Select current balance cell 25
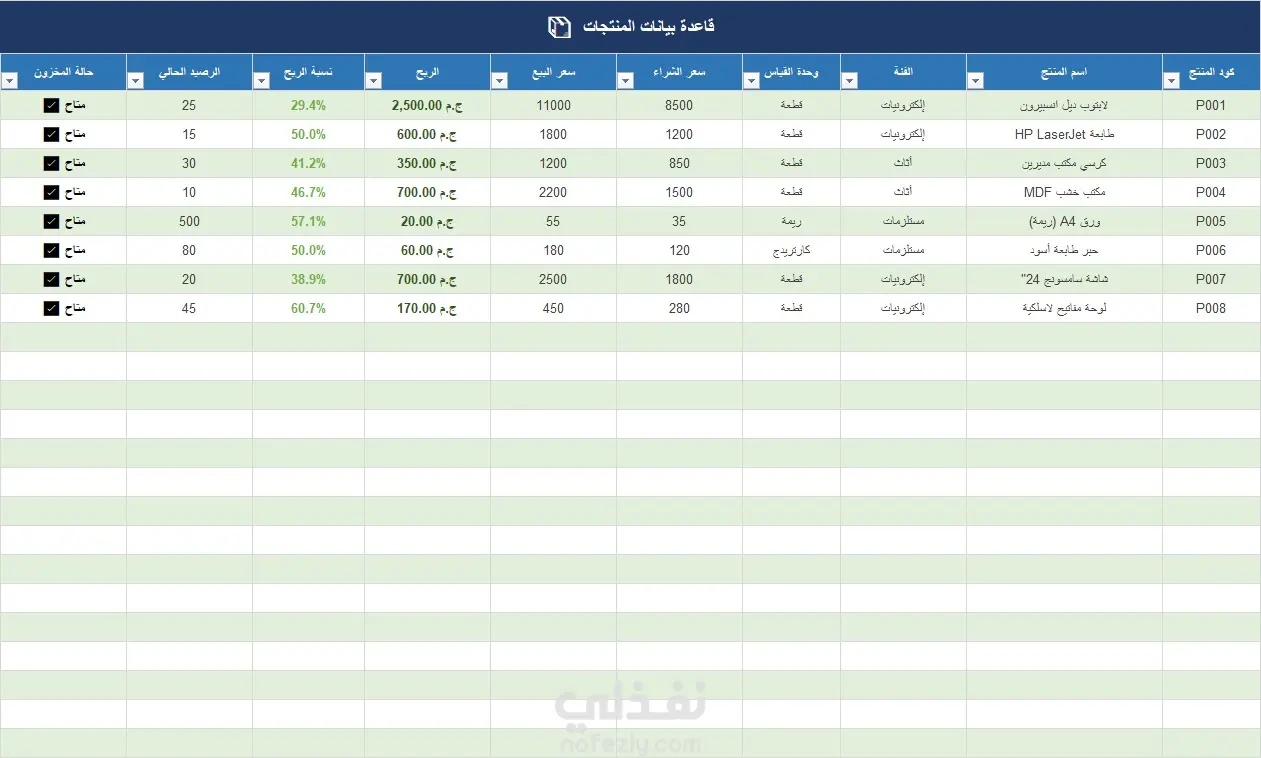Image resolution: width=1261 pixels, height=758 pixels. point(189,105)
